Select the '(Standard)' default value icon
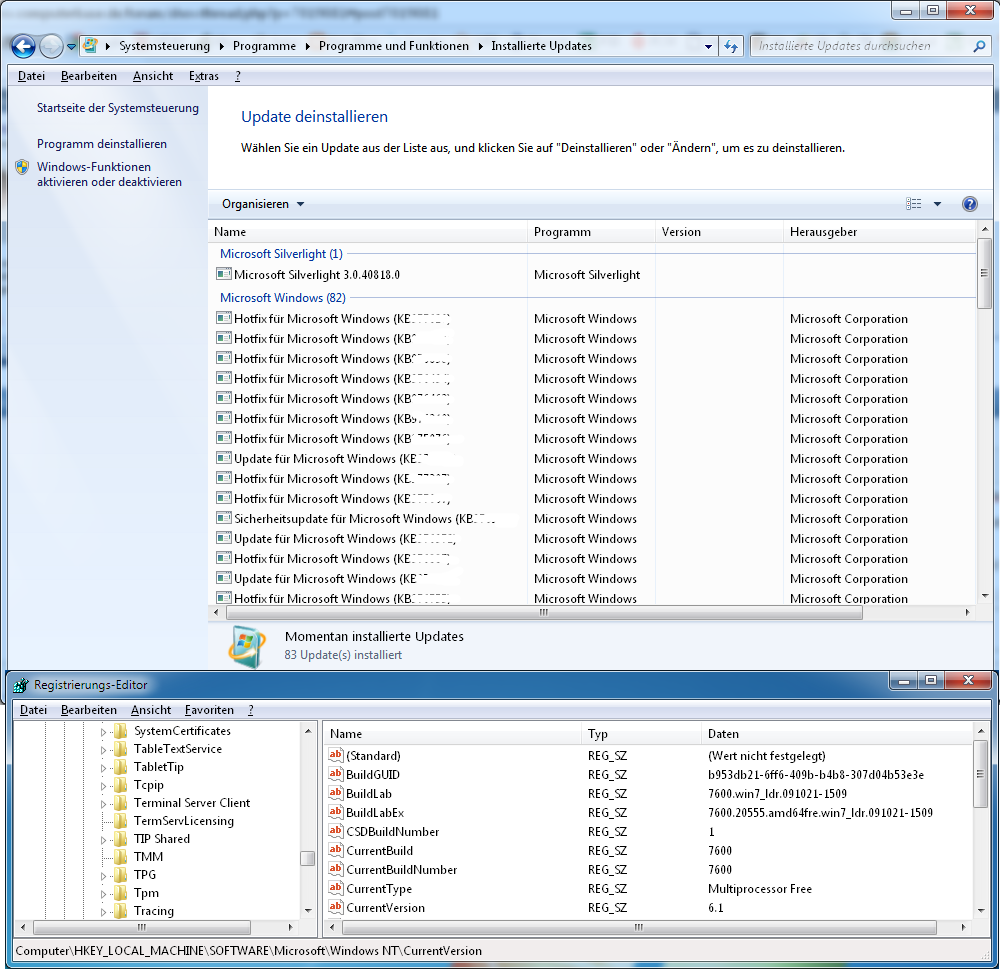Image resolution: width=1000 pixels, height=970 pixels. 335,755
